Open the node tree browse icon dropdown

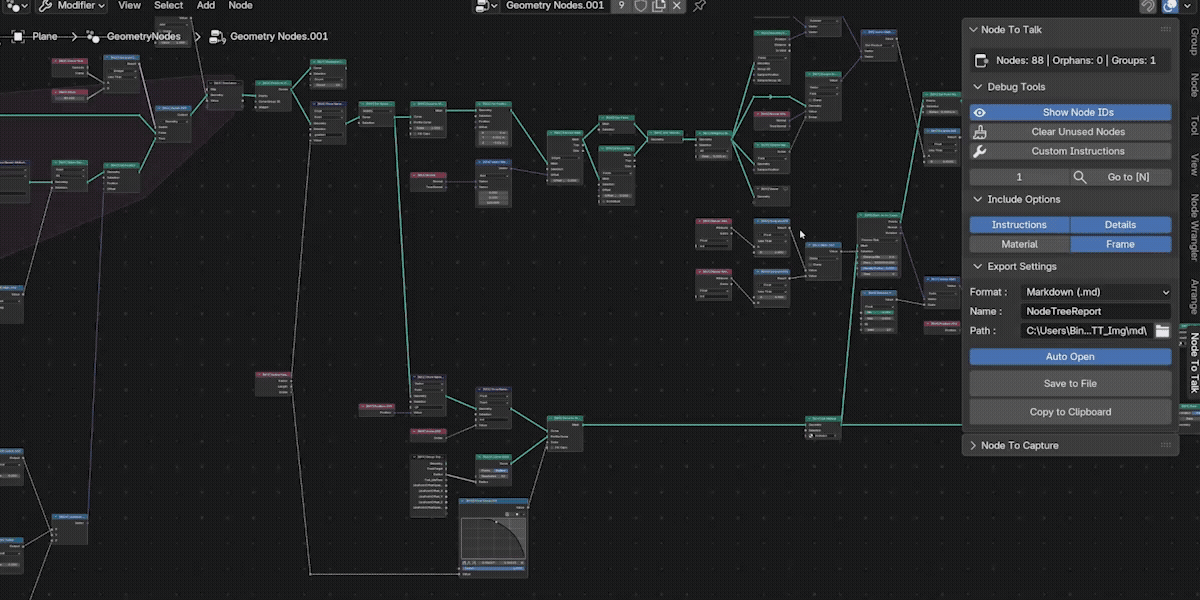click(485, 6)
